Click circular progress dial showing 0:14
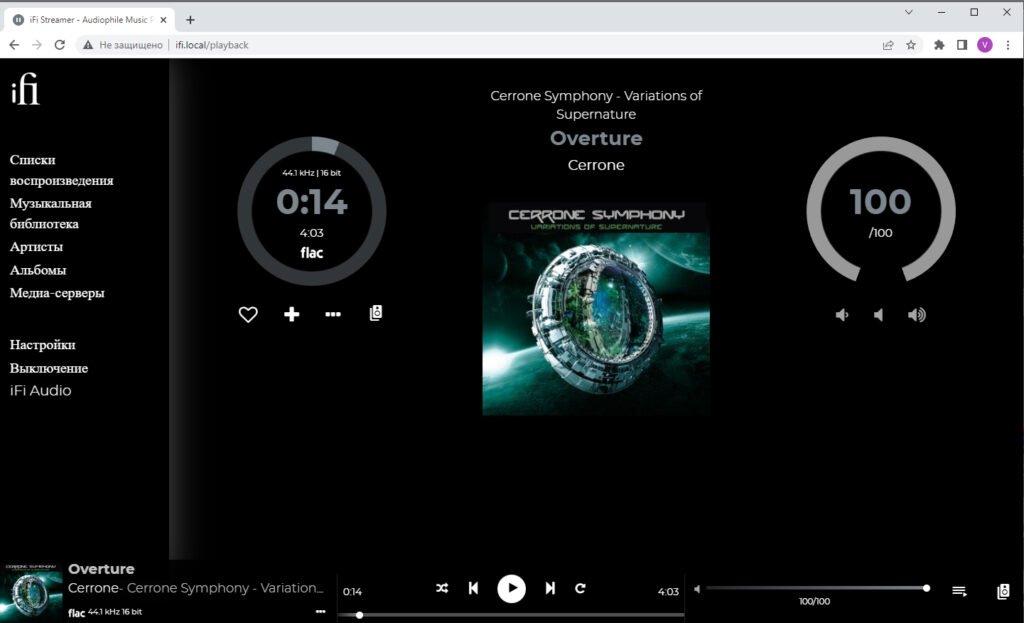The width and height of the screenshot is (1024, 623). coord(312,210)
